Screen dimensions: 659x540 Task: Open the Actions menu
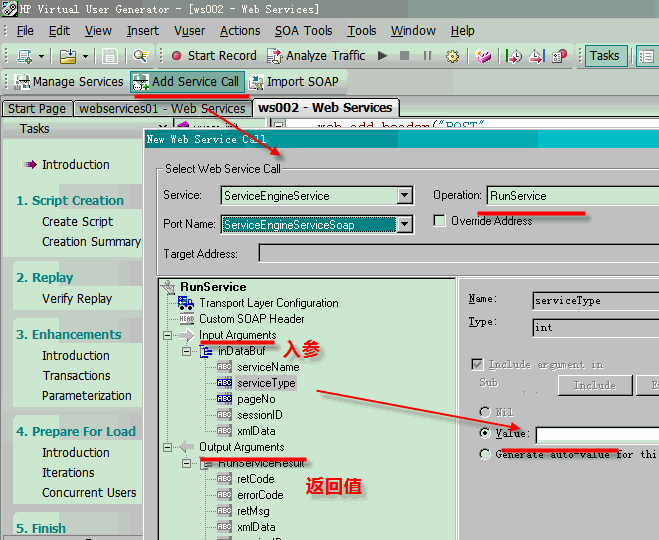[240, 31]
